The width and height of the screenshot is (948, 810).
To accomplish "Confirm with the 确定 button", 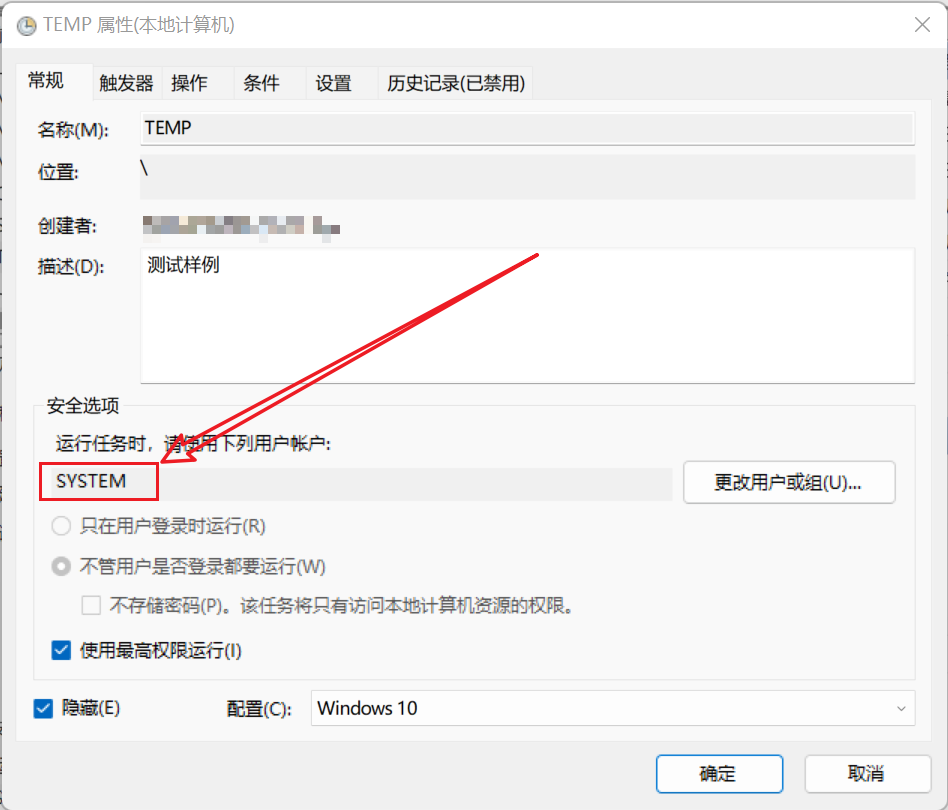I will coord(718,773).
